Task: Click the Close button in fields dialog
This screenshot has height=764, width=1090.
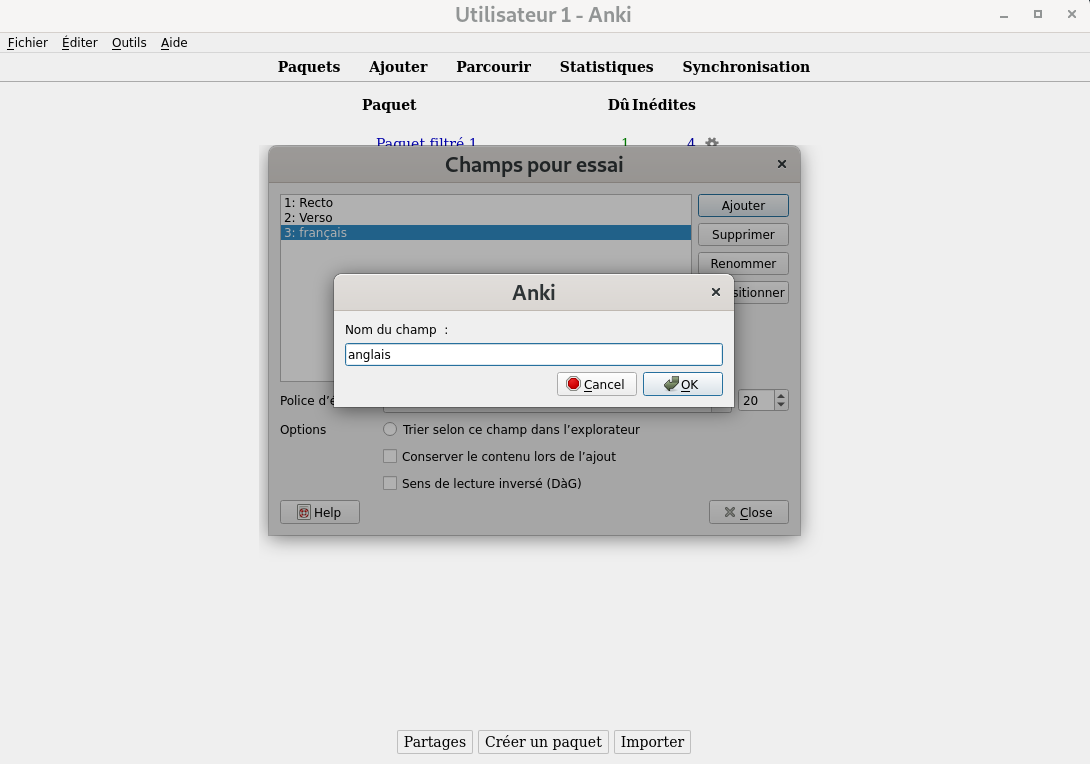Action: click(748, 512)
